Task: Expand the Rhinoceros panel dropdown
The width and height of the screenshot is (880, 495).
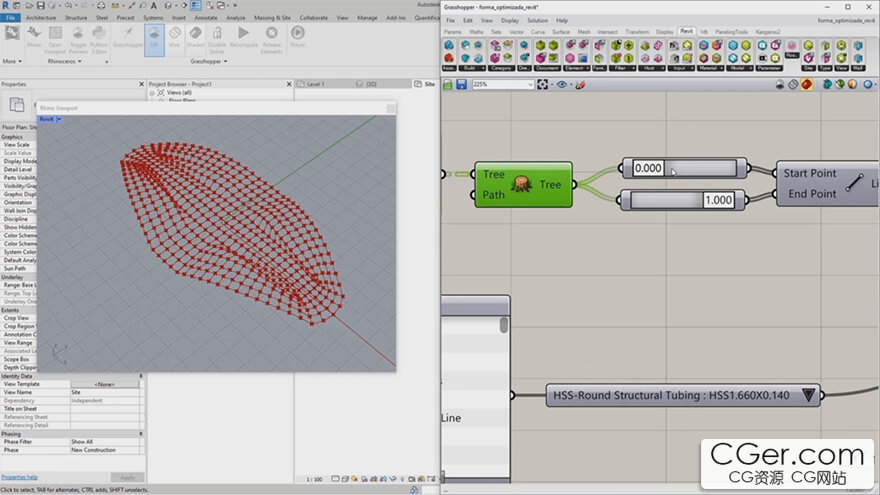Action: [65, 61]
